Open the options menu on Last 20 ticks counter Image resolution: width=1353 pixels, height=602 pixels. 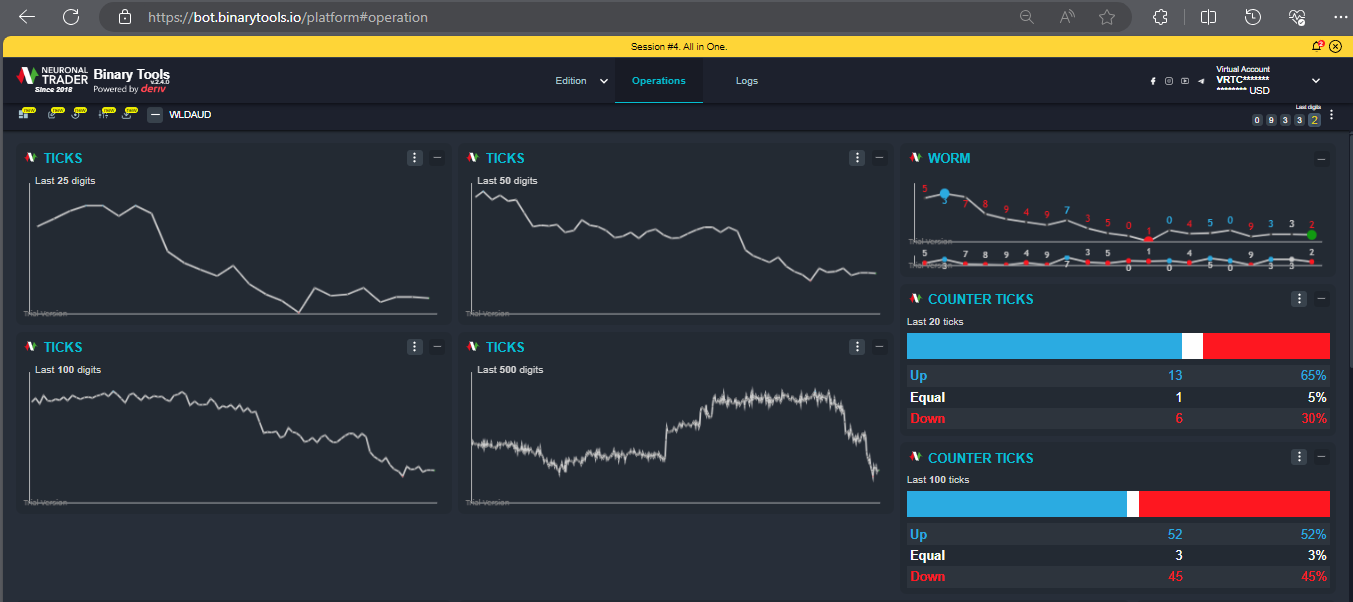(1299, 298)
